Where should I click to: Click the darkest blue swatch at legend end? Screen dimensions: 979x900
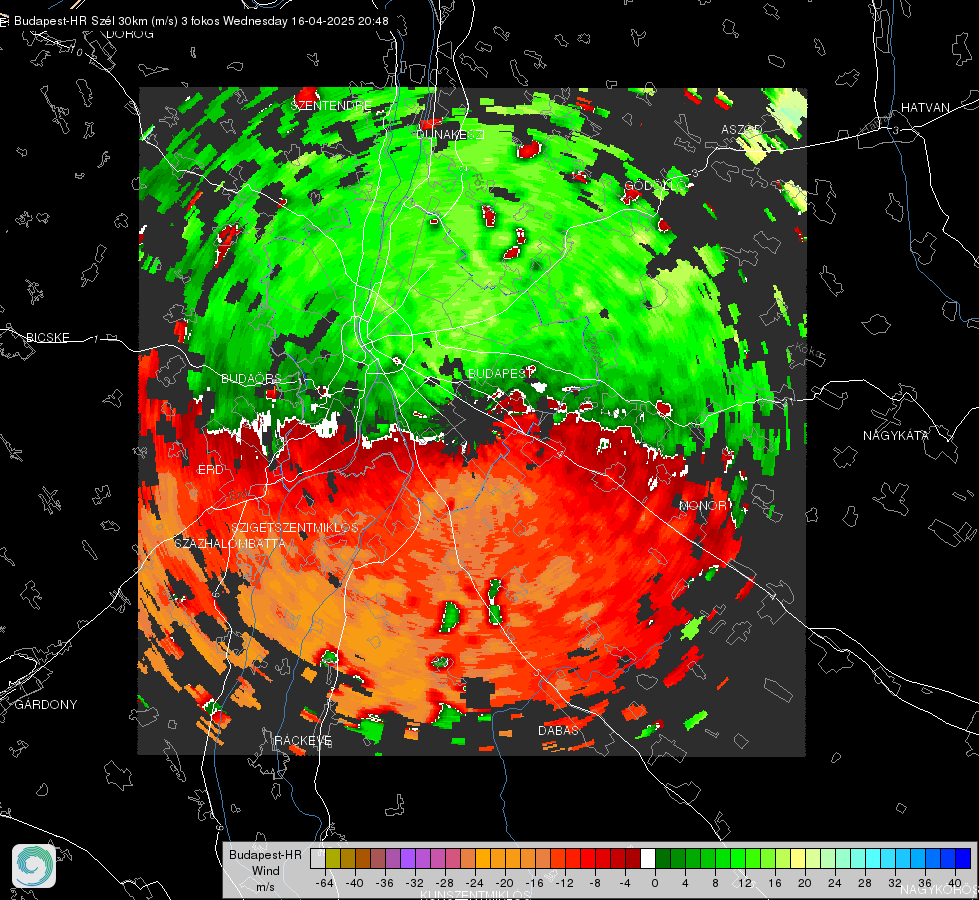point(963,859)
